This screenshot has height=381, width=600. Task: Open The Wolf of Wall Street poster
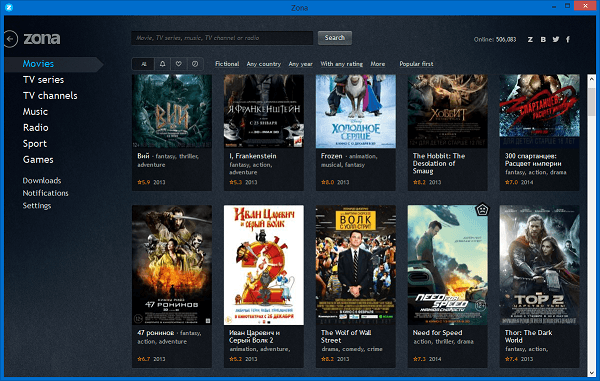pos(356,265)
